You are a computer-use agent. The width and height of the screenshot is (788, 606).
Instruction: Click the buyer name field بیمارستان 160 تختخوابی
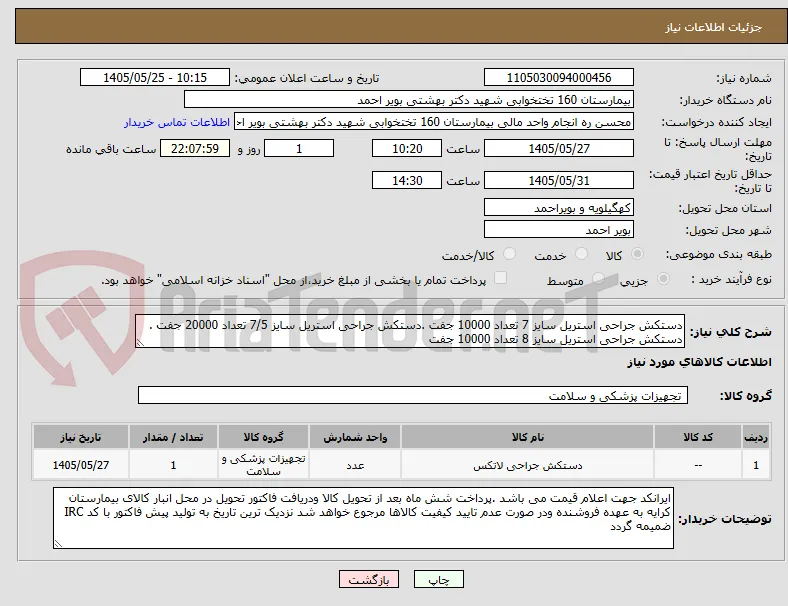tap(409, 99)
